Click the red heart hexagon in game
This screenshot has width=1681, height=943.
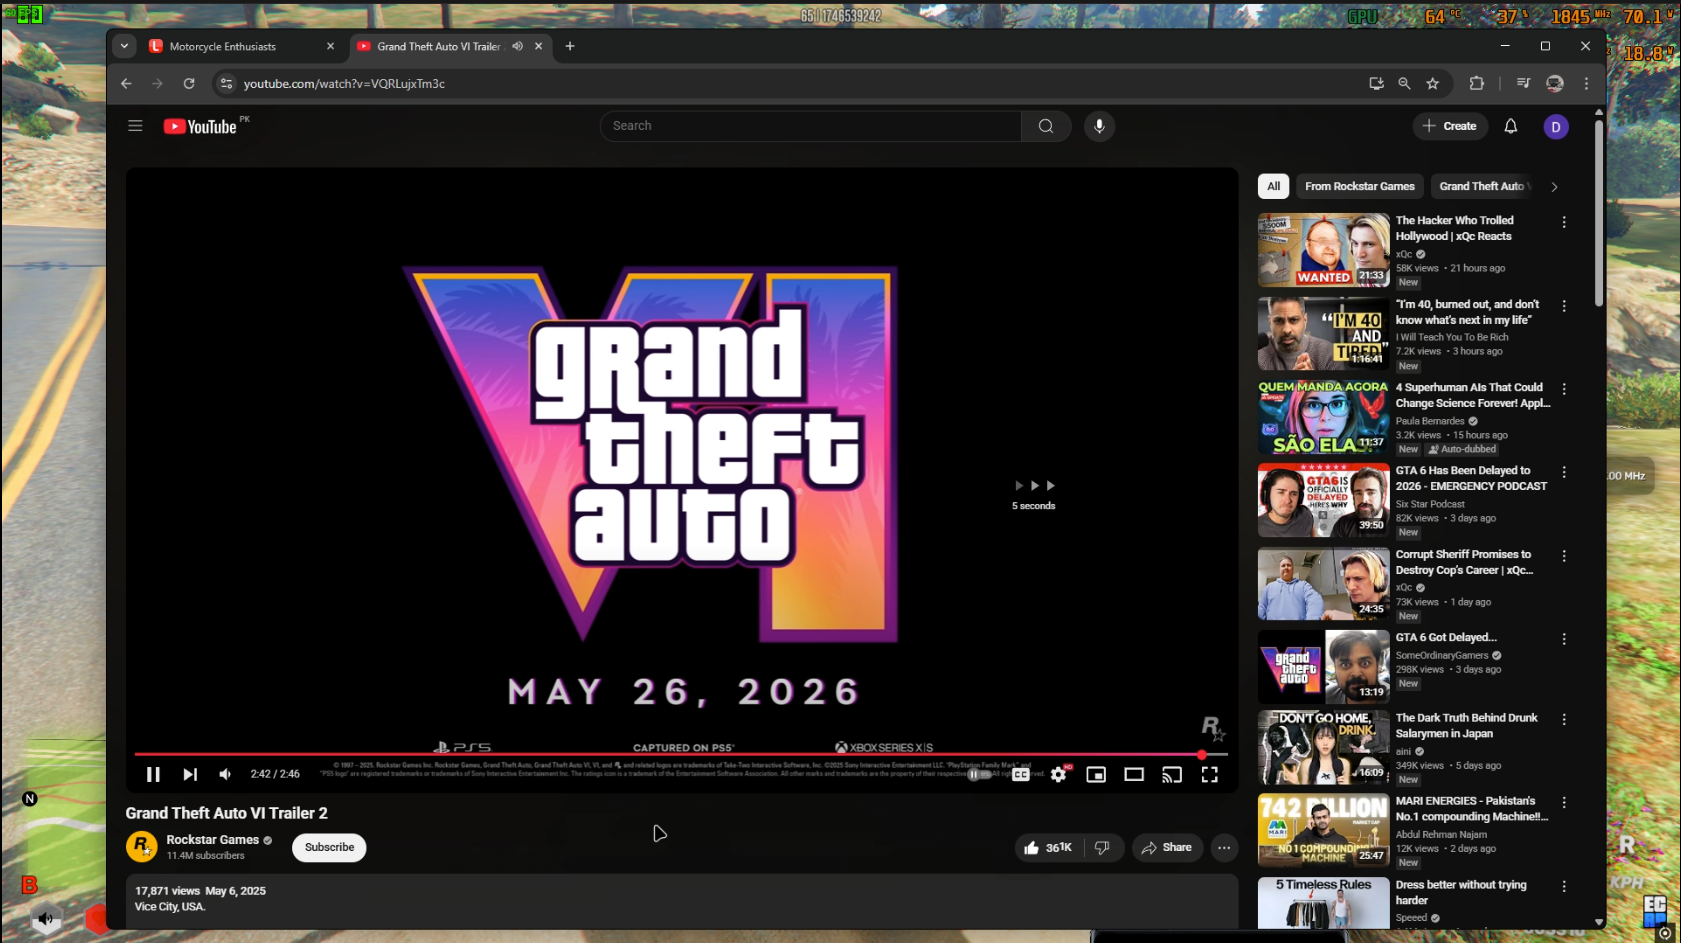[x=97, y=918]
